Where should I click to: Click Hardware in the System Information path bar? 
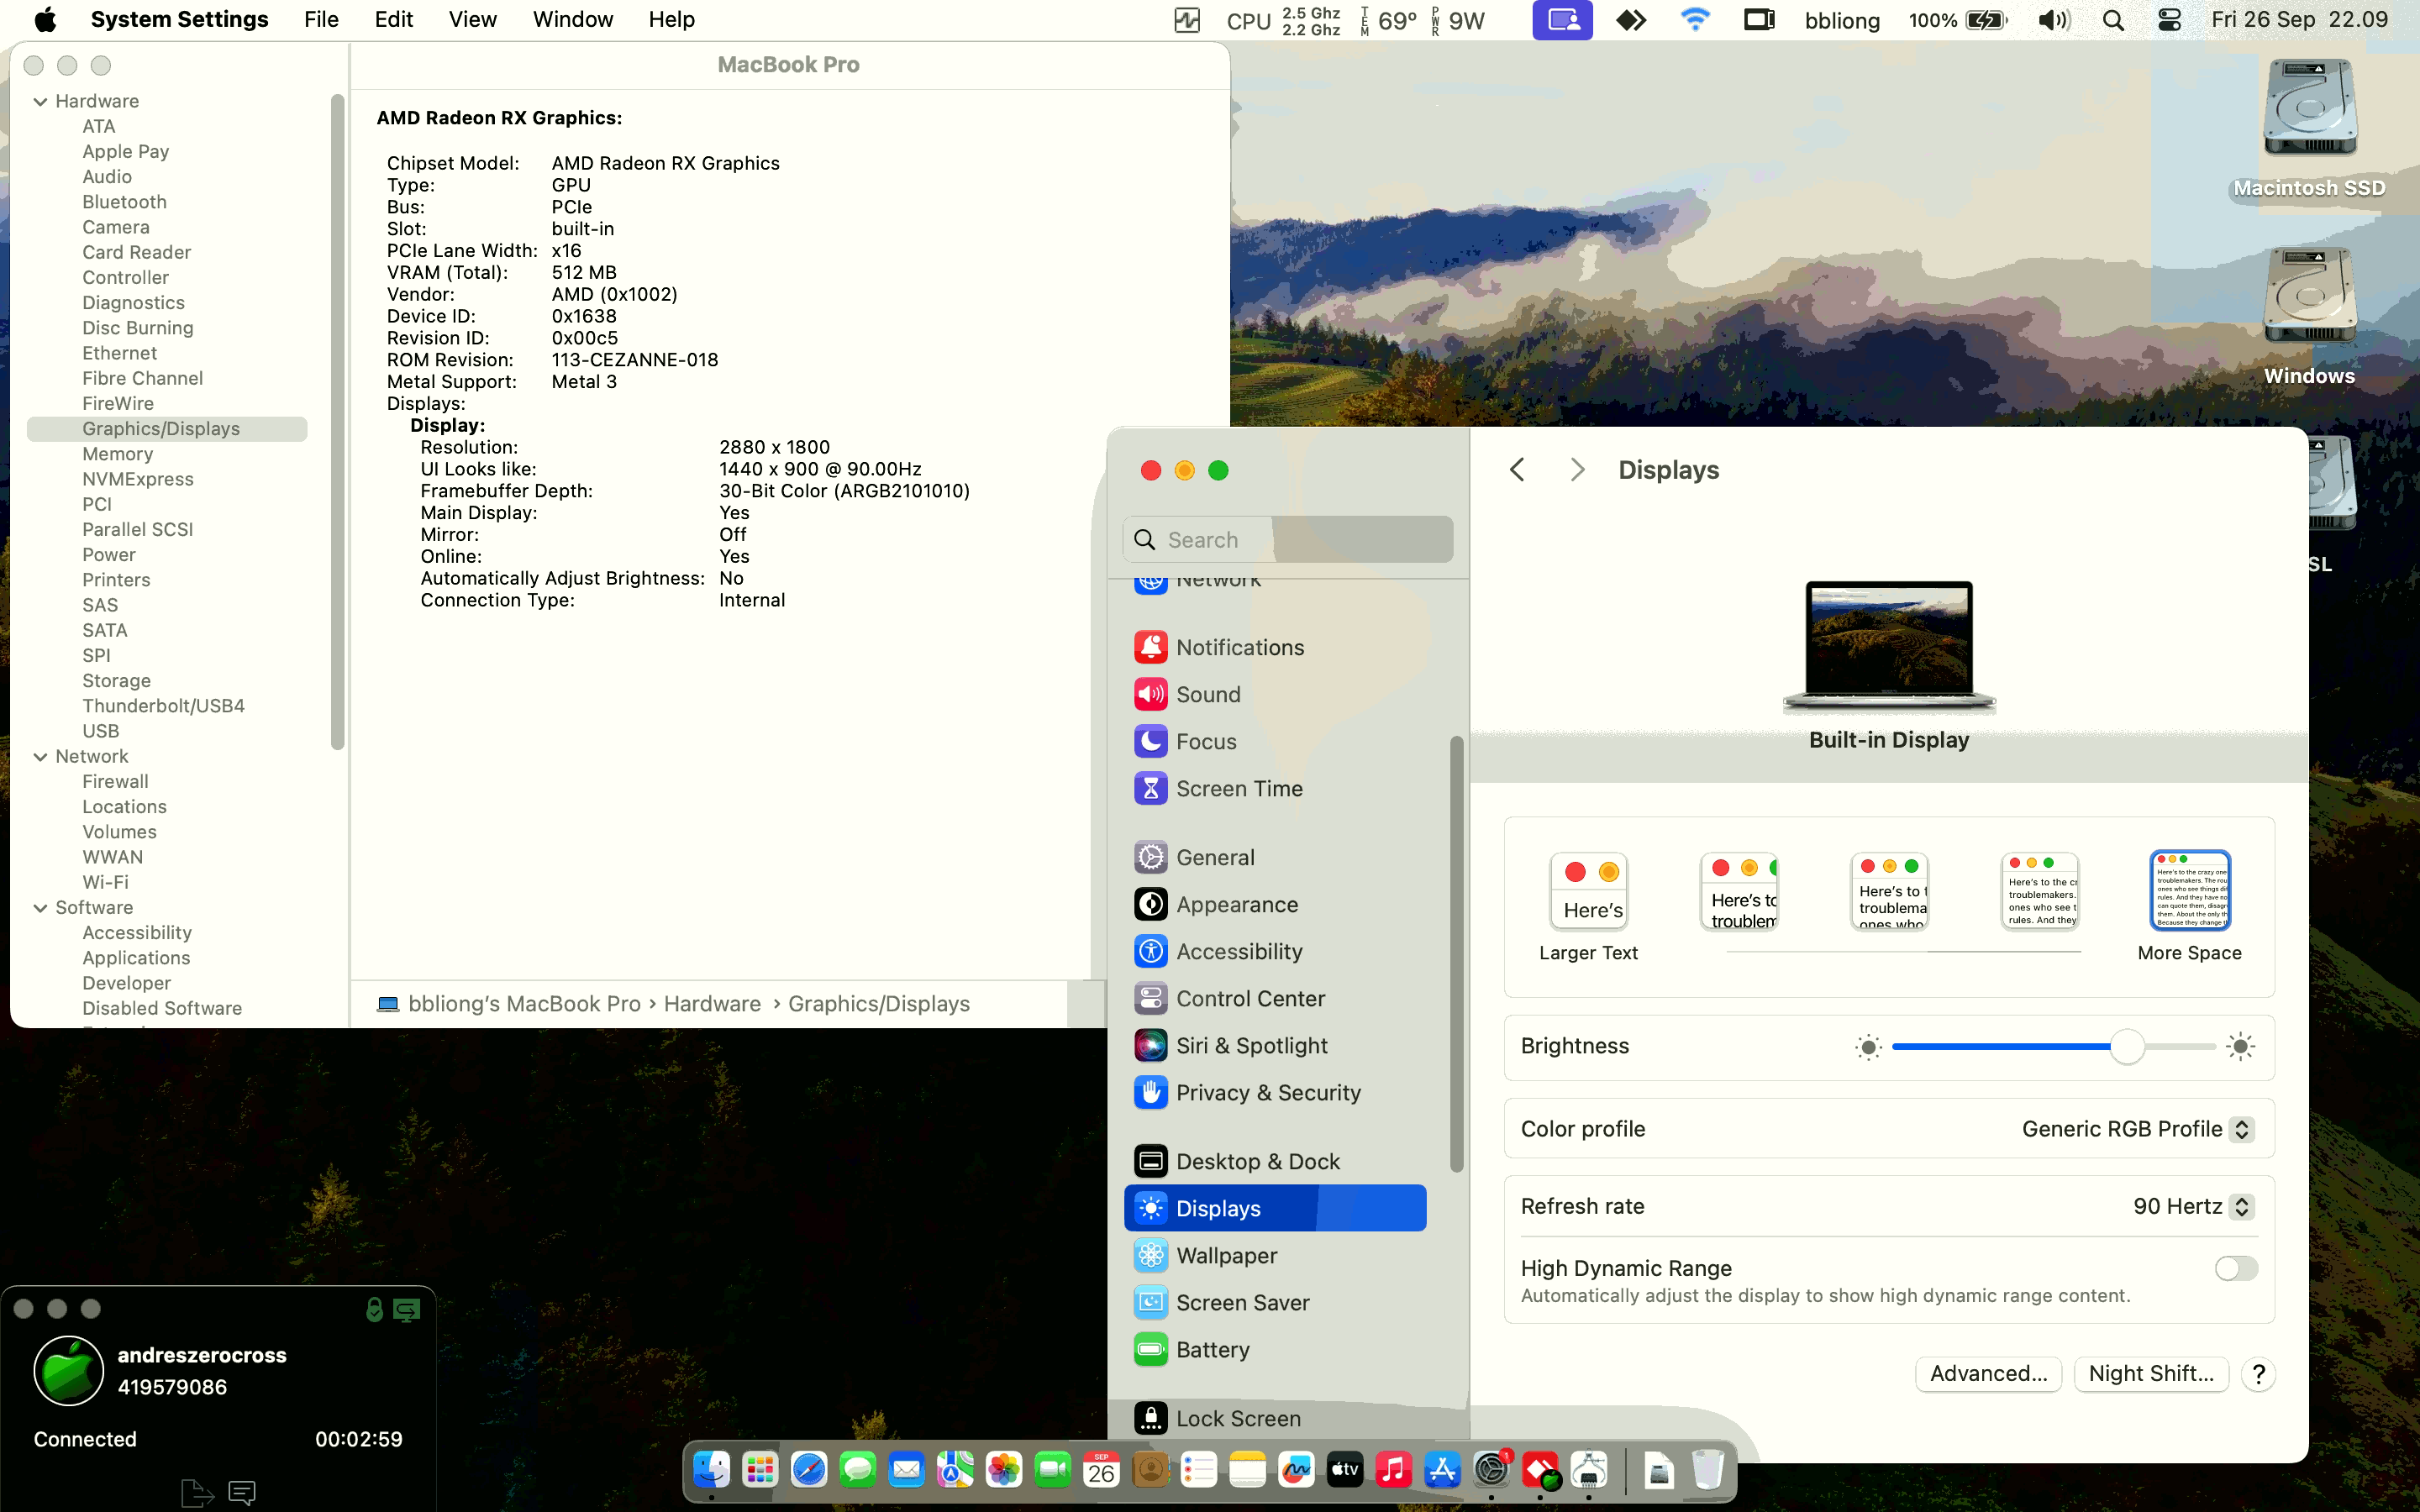712,1003
